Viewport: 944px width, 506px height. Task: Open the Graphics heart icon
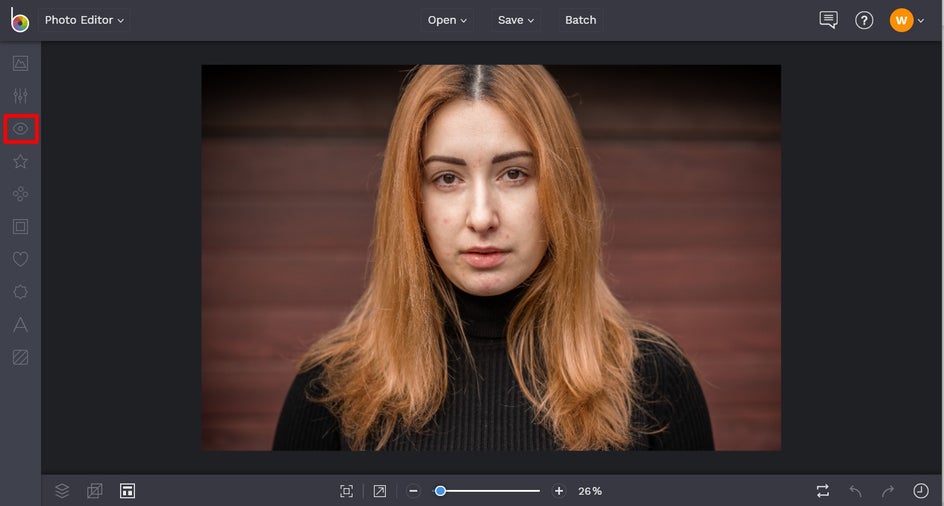20,259
